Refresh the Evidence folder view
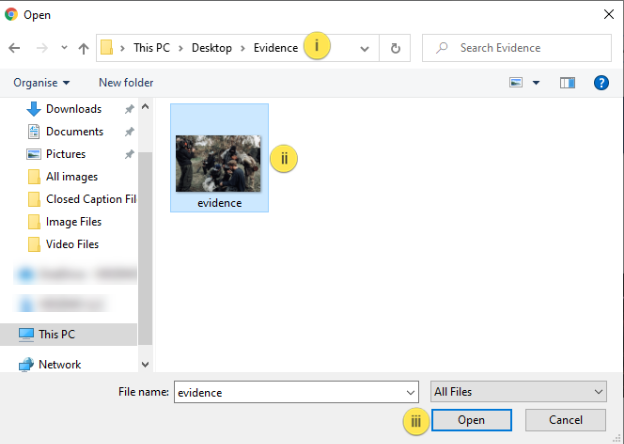624x444 pixels. (x=396, y=48)
